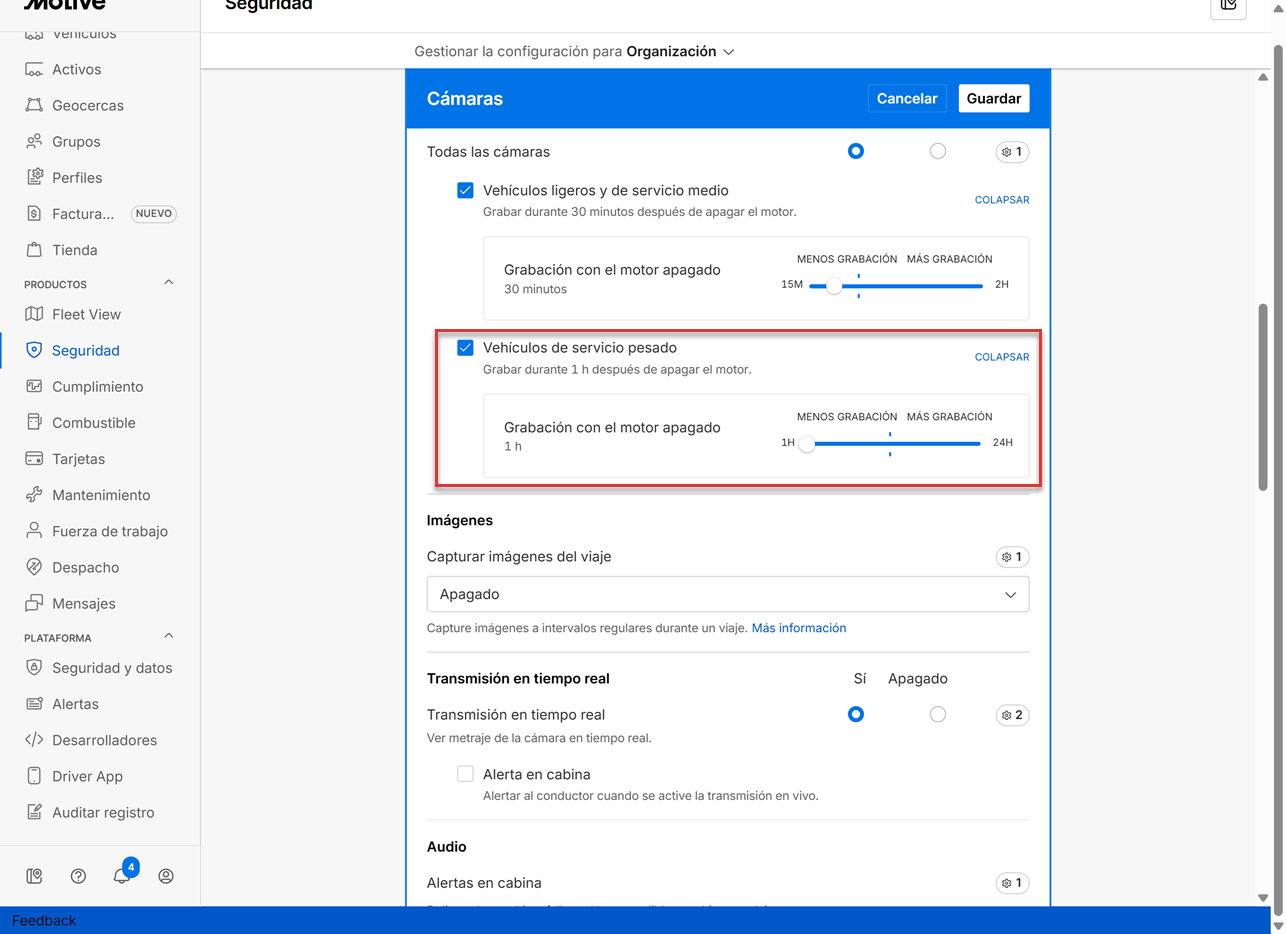
Task: Click the Tienda shopping bag icon
Action: 34,250
